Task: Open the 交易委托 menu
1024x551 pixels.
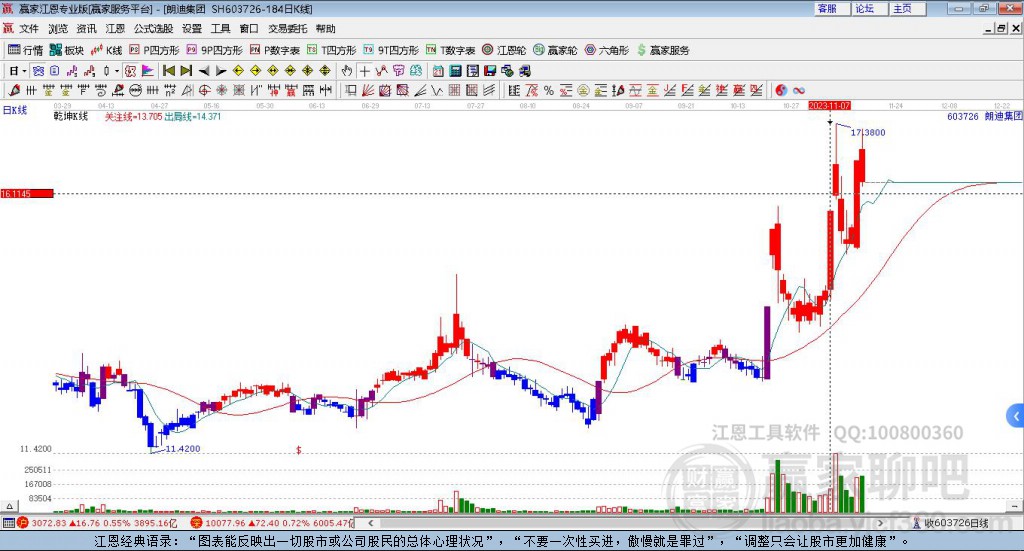Action: (287, 29)
